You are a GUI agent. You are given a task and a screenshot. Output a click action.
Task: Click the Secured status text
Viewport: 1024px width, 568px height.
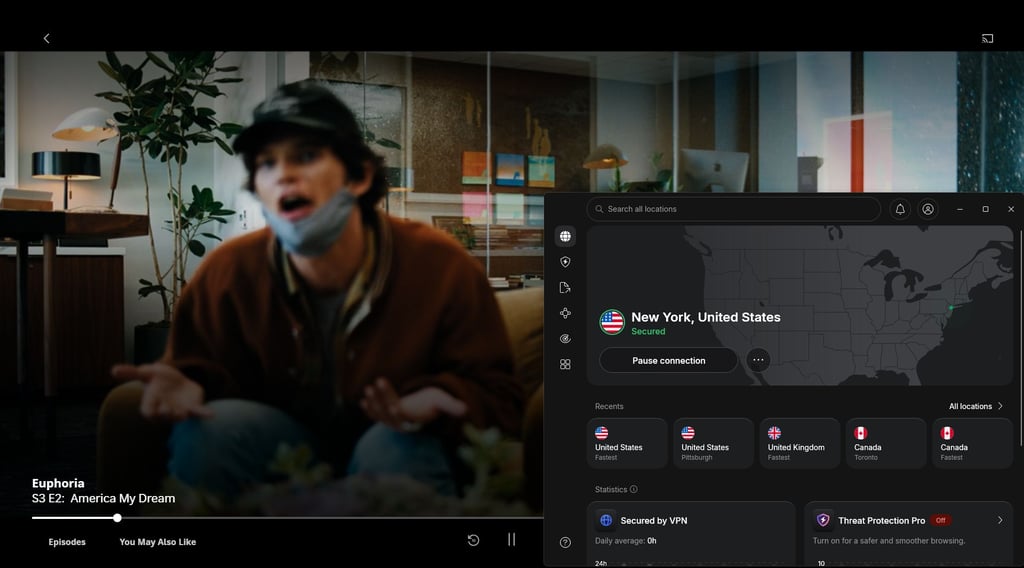(x=648, y=332)
